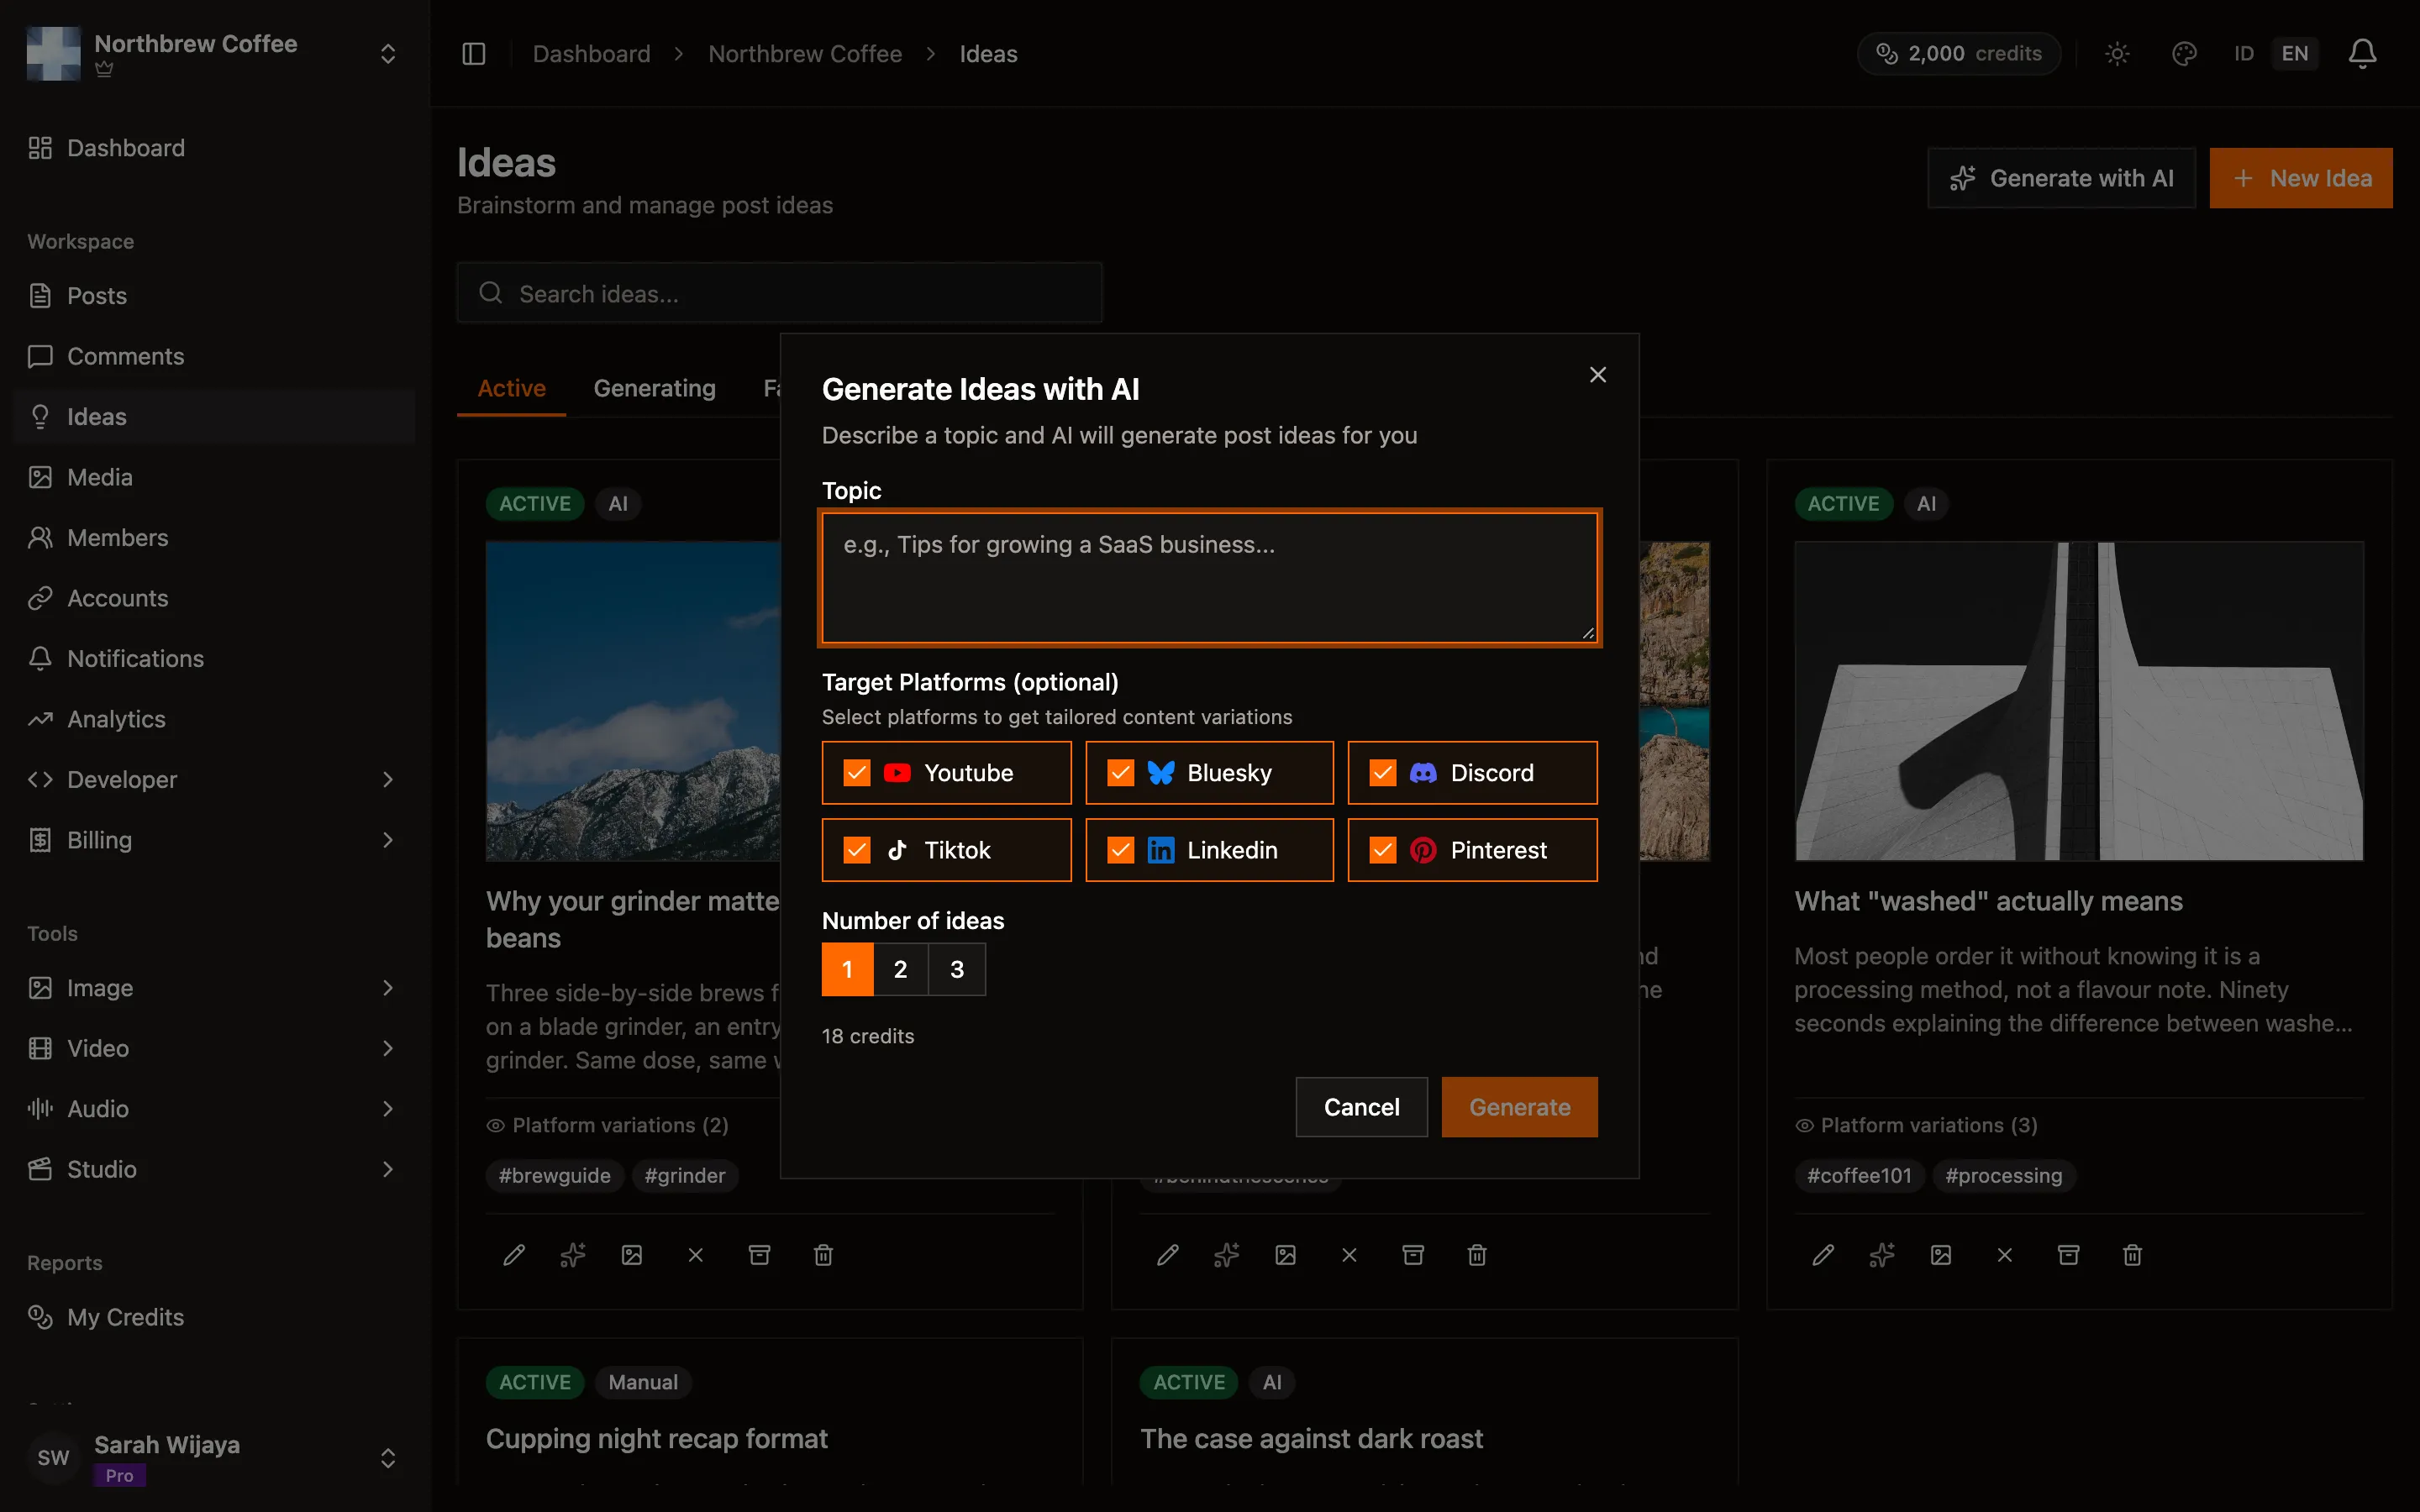
Task: Open the washed idea thumbnail image
Action: tap(2079, 701)
